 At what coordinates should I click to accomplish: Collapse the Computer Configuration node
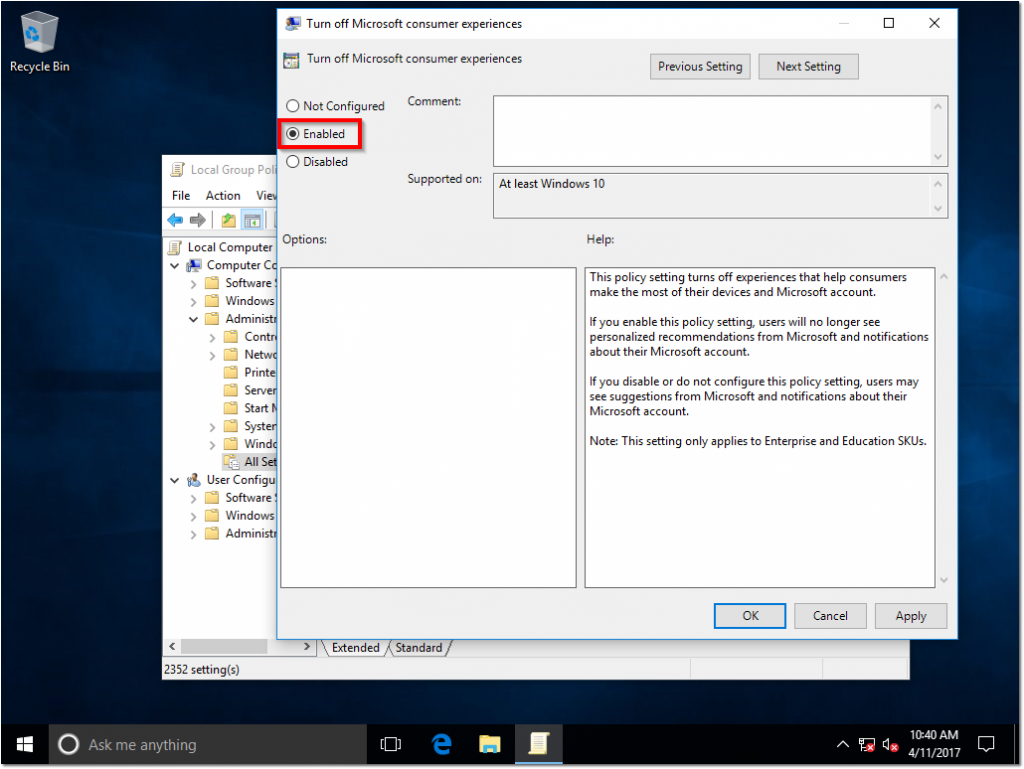tap(174, 266)
